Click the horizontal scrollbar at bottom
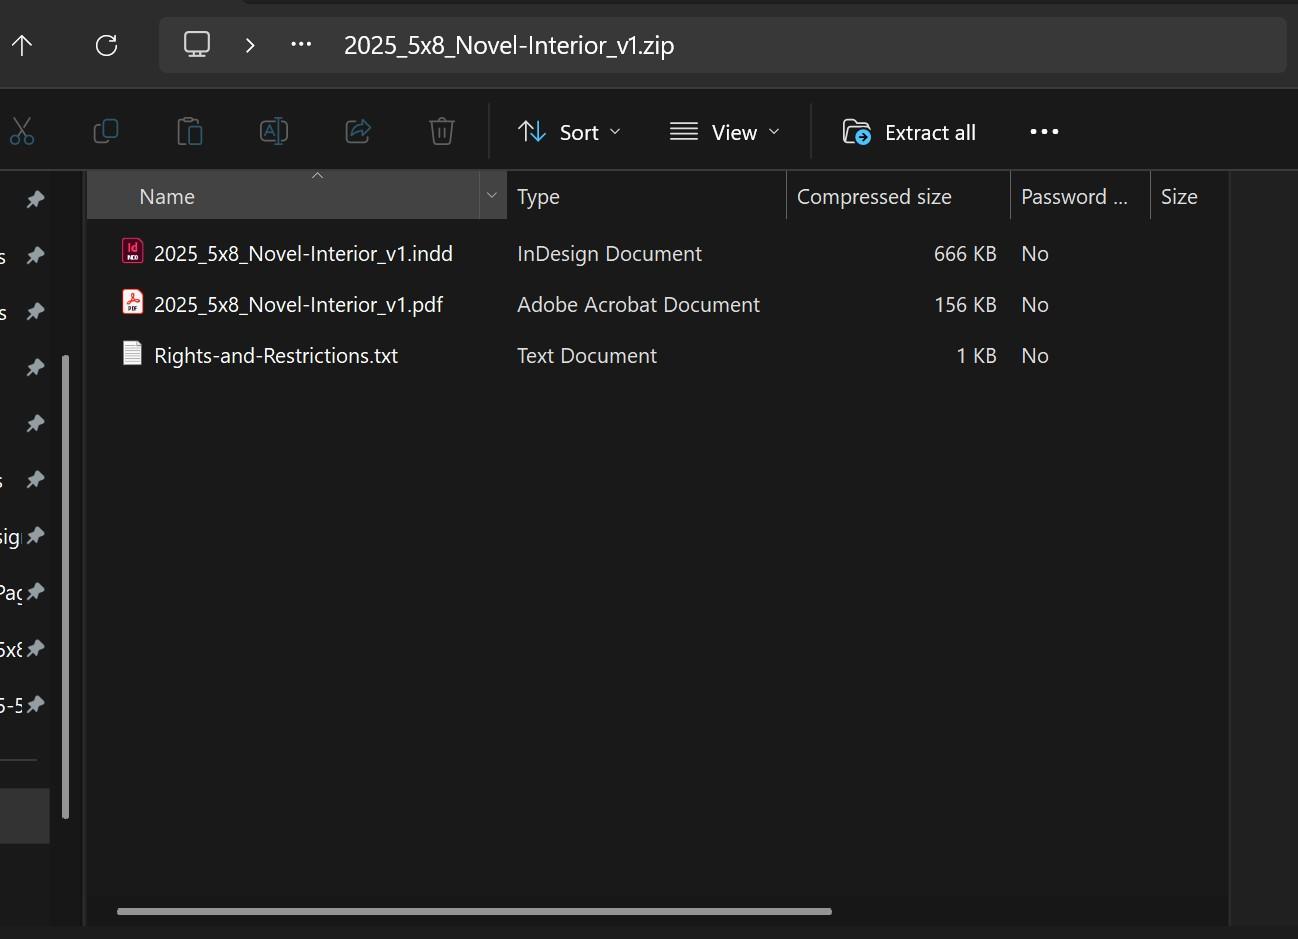The height and width of the screenshot is (939, 1298). pyautogui.click(x=474, y=911)
